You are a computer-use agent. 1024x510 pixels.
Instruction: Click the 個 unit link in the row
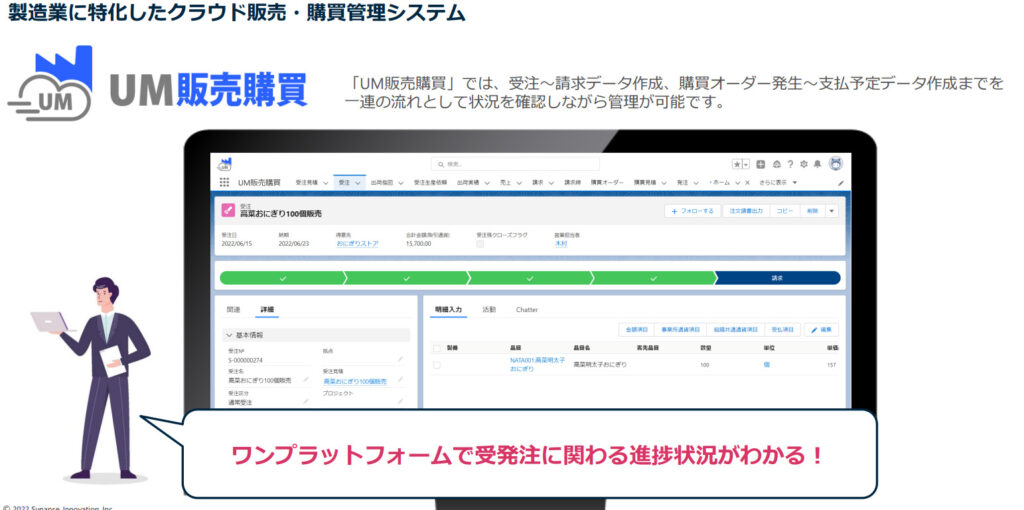click(x=766, y=364)
